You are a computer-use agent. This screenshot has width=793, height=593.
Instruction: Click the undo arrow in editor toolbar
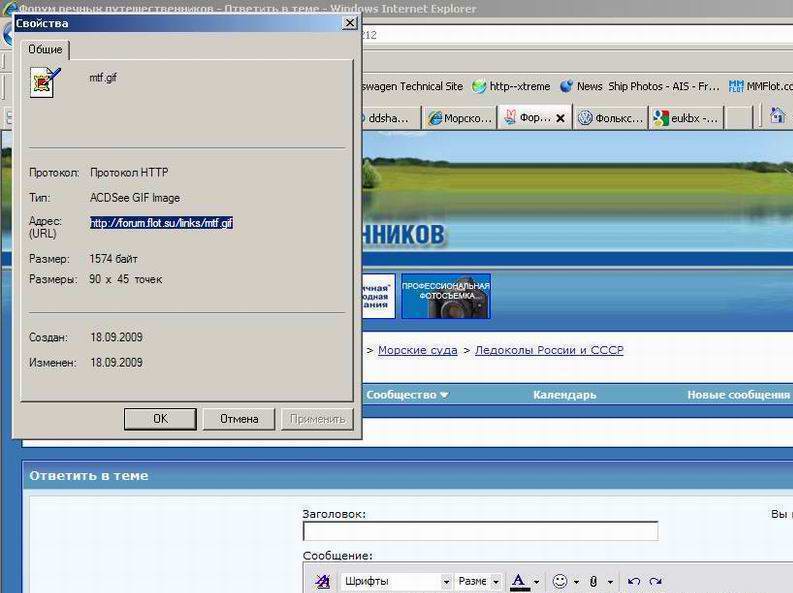point(633,581)
